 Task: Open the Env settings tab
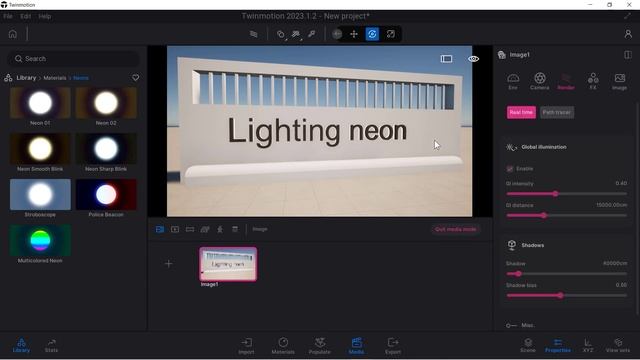[x=513, y=81]
